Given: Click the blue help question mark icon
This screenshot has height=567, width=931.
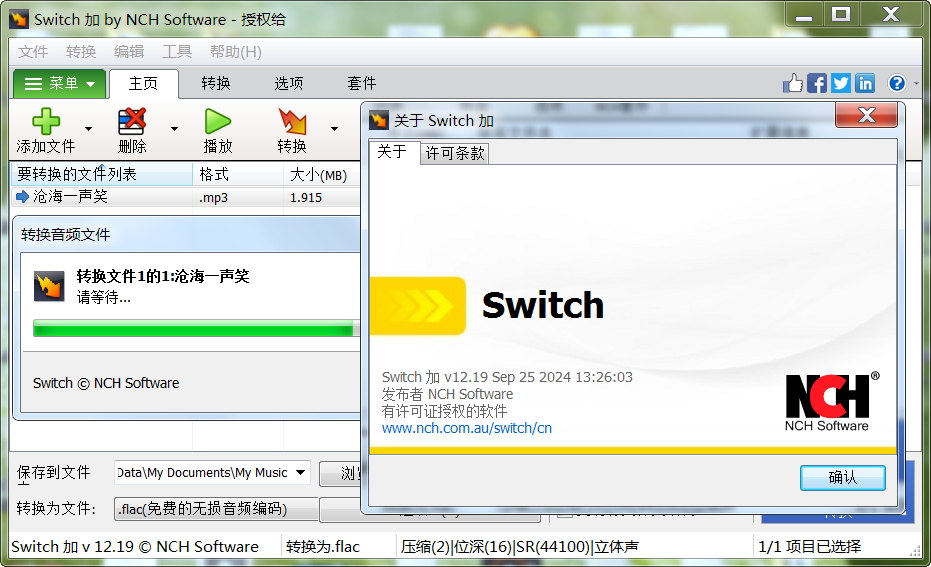Looking at the screenshot, I should coord(897,83).
